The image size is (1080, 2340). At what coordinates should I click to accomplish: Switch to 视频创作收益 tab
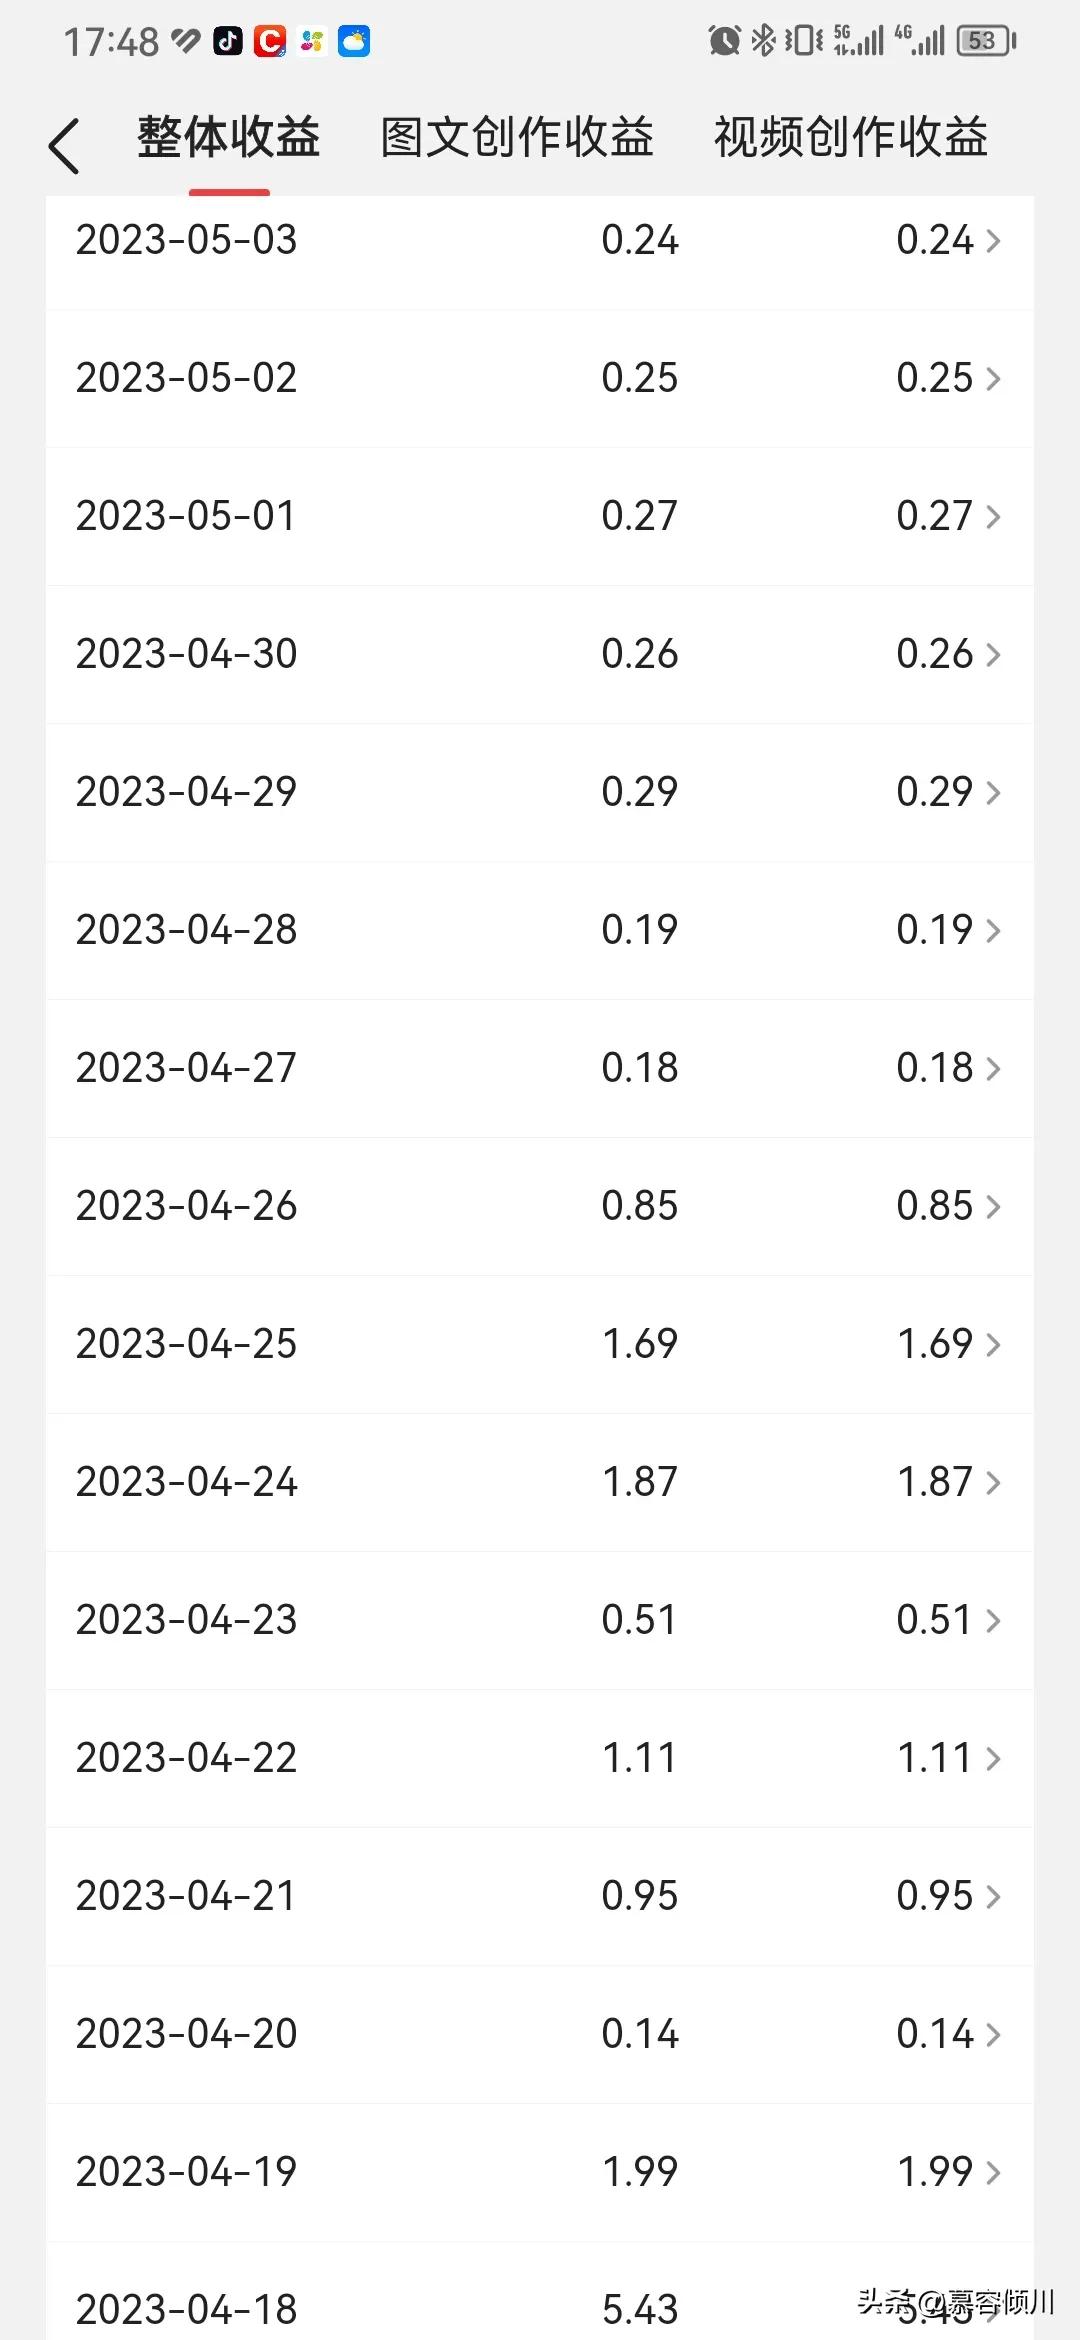tap(851, 137)
